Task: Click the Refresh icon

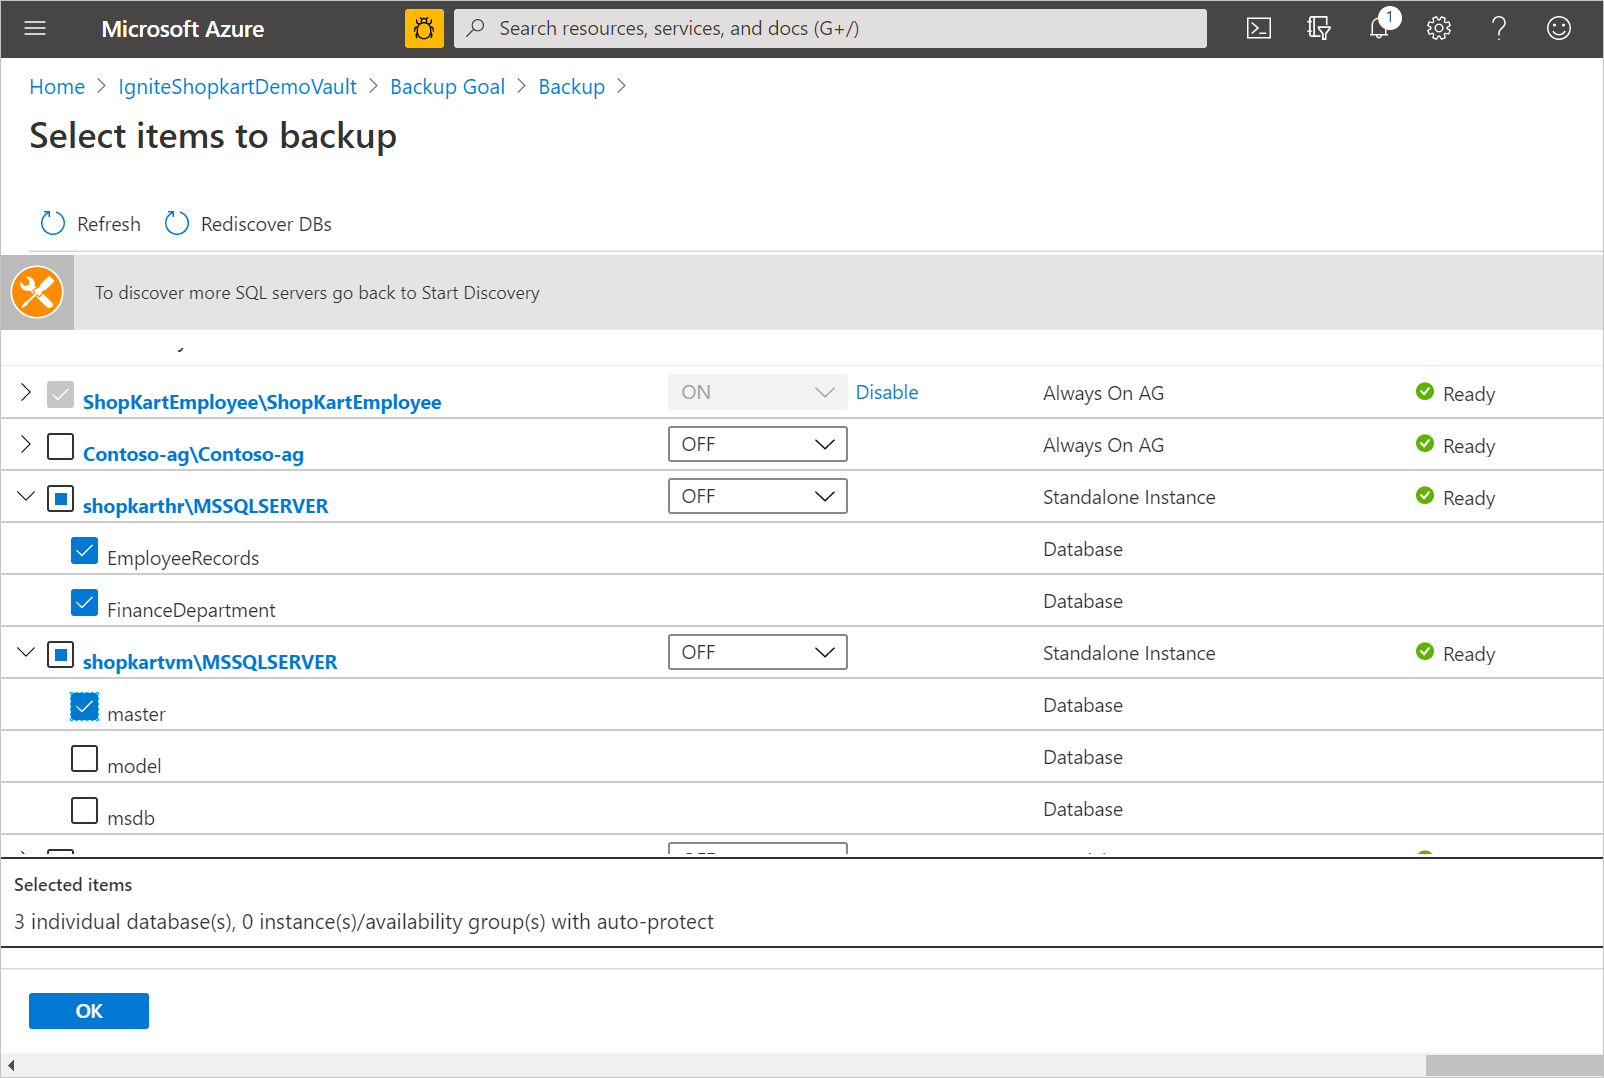Action: [x=52, y=223]
